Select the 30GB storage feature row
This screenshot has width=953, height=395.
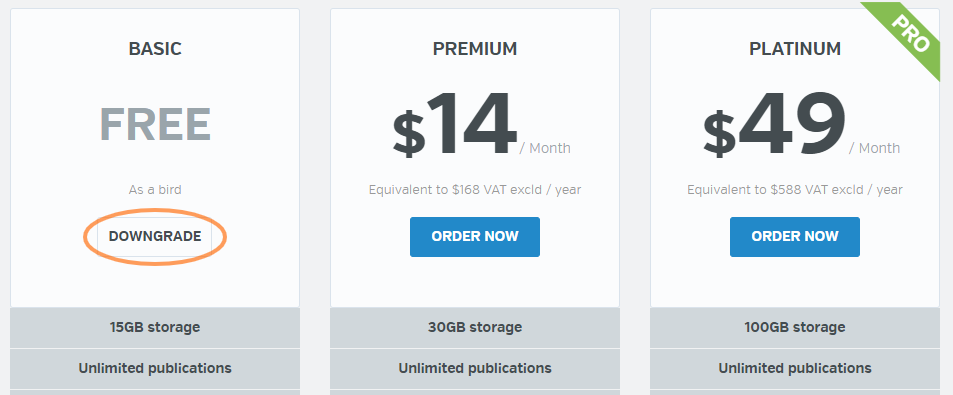point(475,328)
